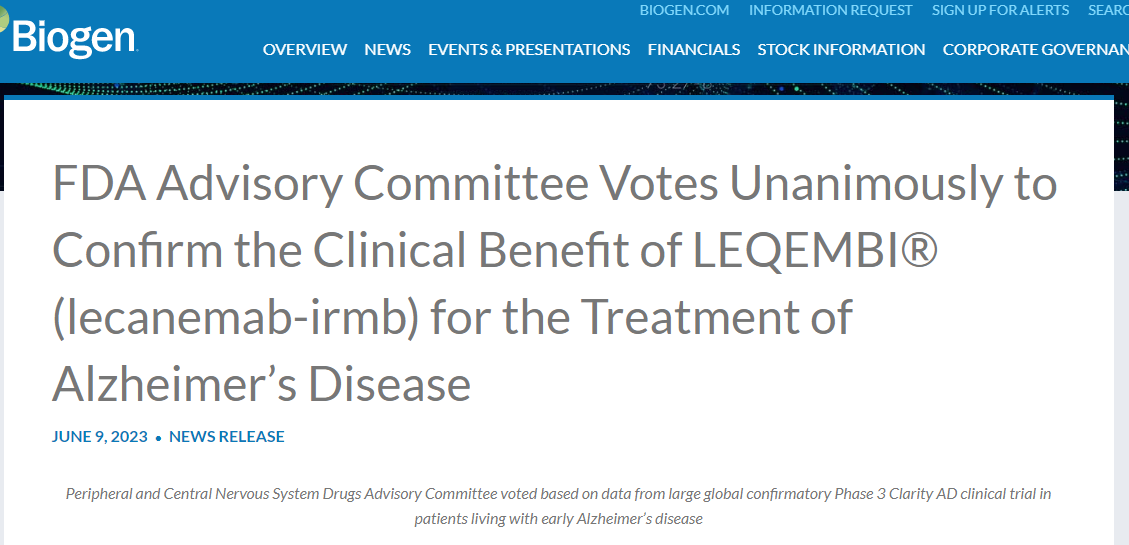Screen dimensions: 1129x545
Task: Open the News navigation item
Action: click(x=387, y=49)
